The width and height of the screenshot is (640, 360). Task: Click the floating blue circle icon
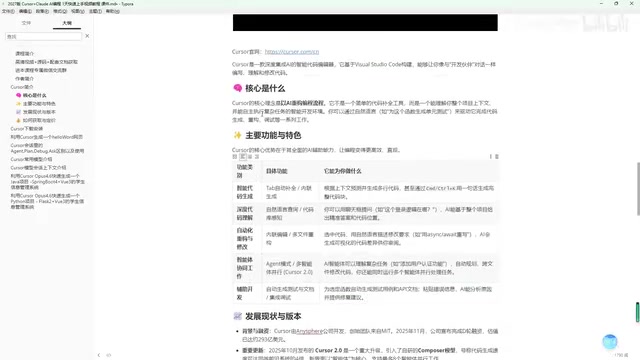[610, 342]
